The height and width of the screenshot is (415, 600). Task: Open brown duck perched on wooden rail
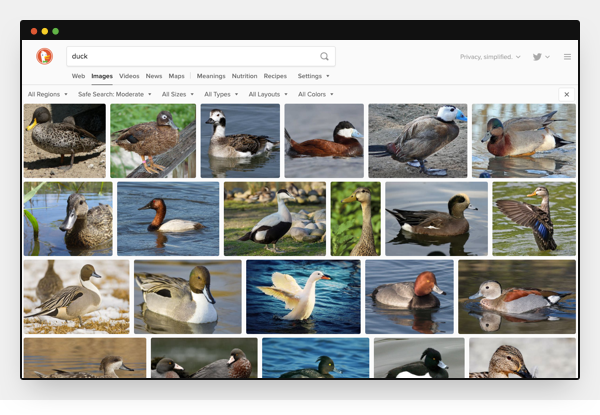(x=153, y=140)
